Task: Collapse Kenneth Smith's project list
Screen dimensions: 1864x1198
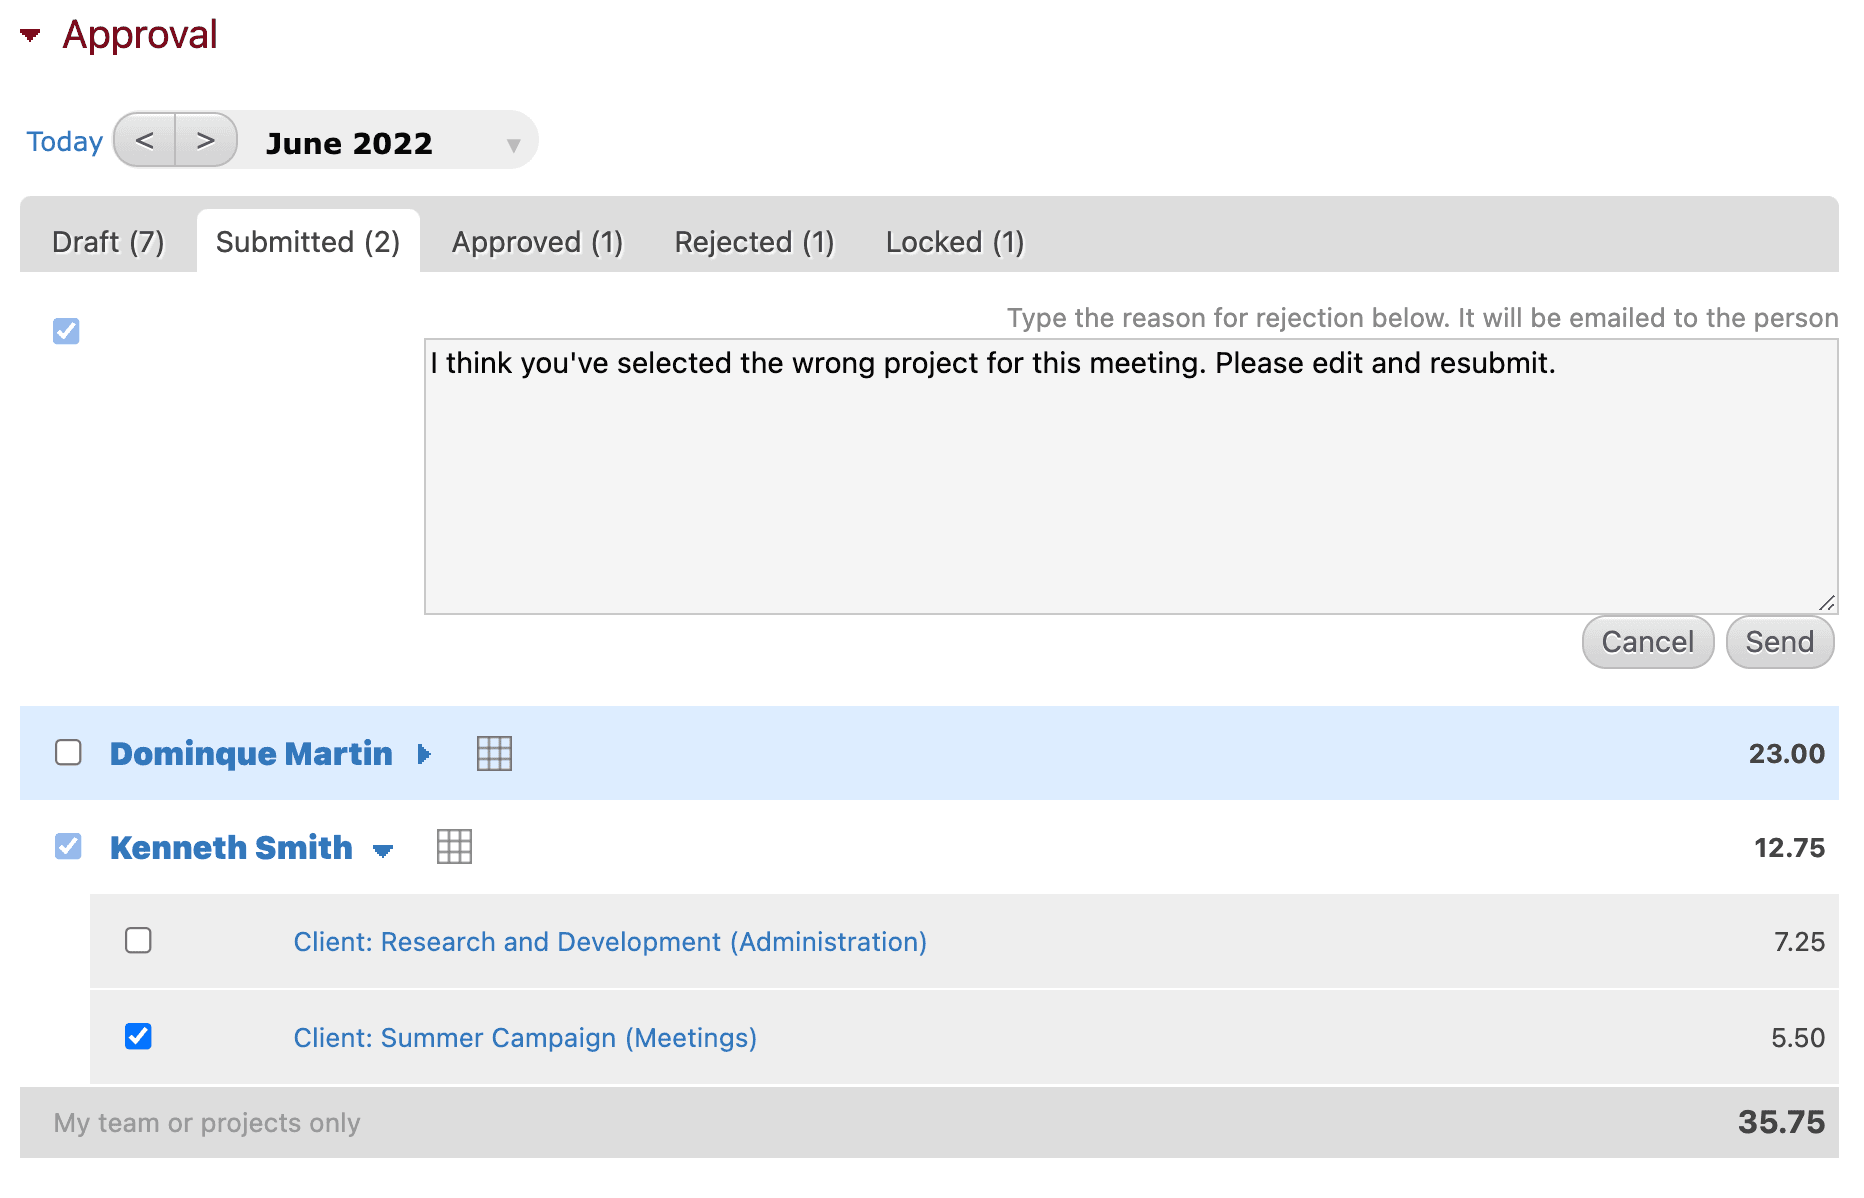Action: point(384,849)
